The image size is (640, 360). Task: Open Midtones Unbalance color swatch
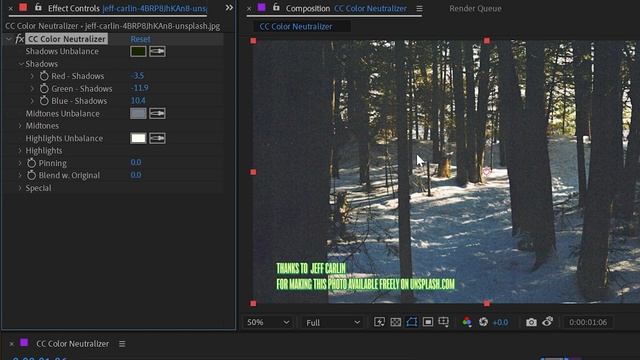tap(138, 113)
